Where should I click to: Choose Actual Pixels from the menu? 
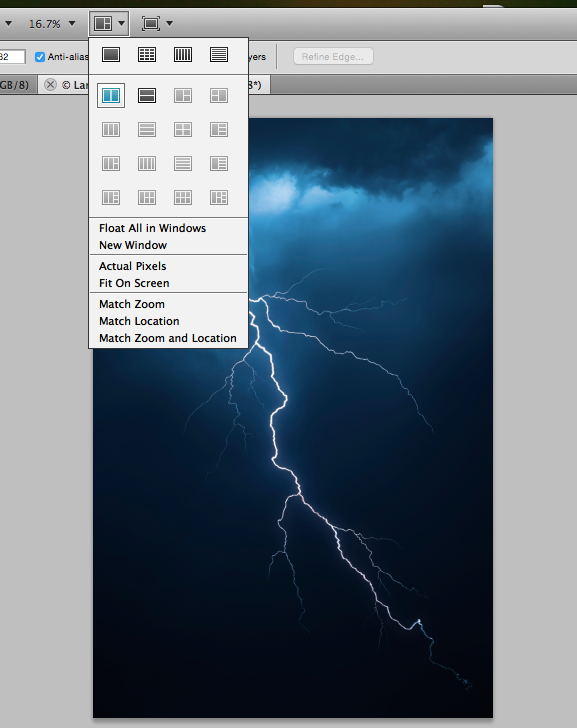pos(132,266)
